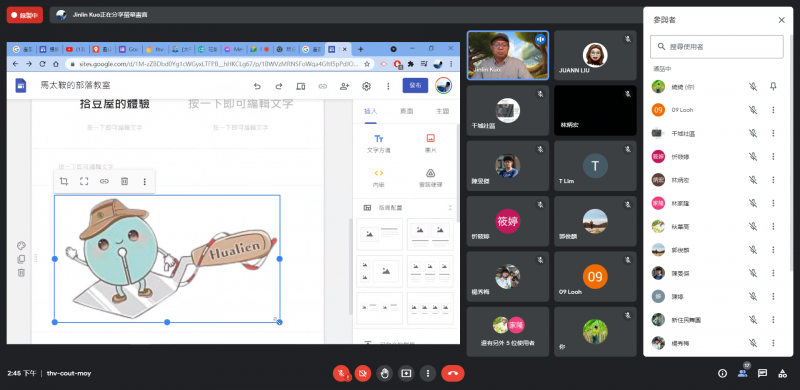Click Jinlin Kuo's video tile

coord(508,55)
